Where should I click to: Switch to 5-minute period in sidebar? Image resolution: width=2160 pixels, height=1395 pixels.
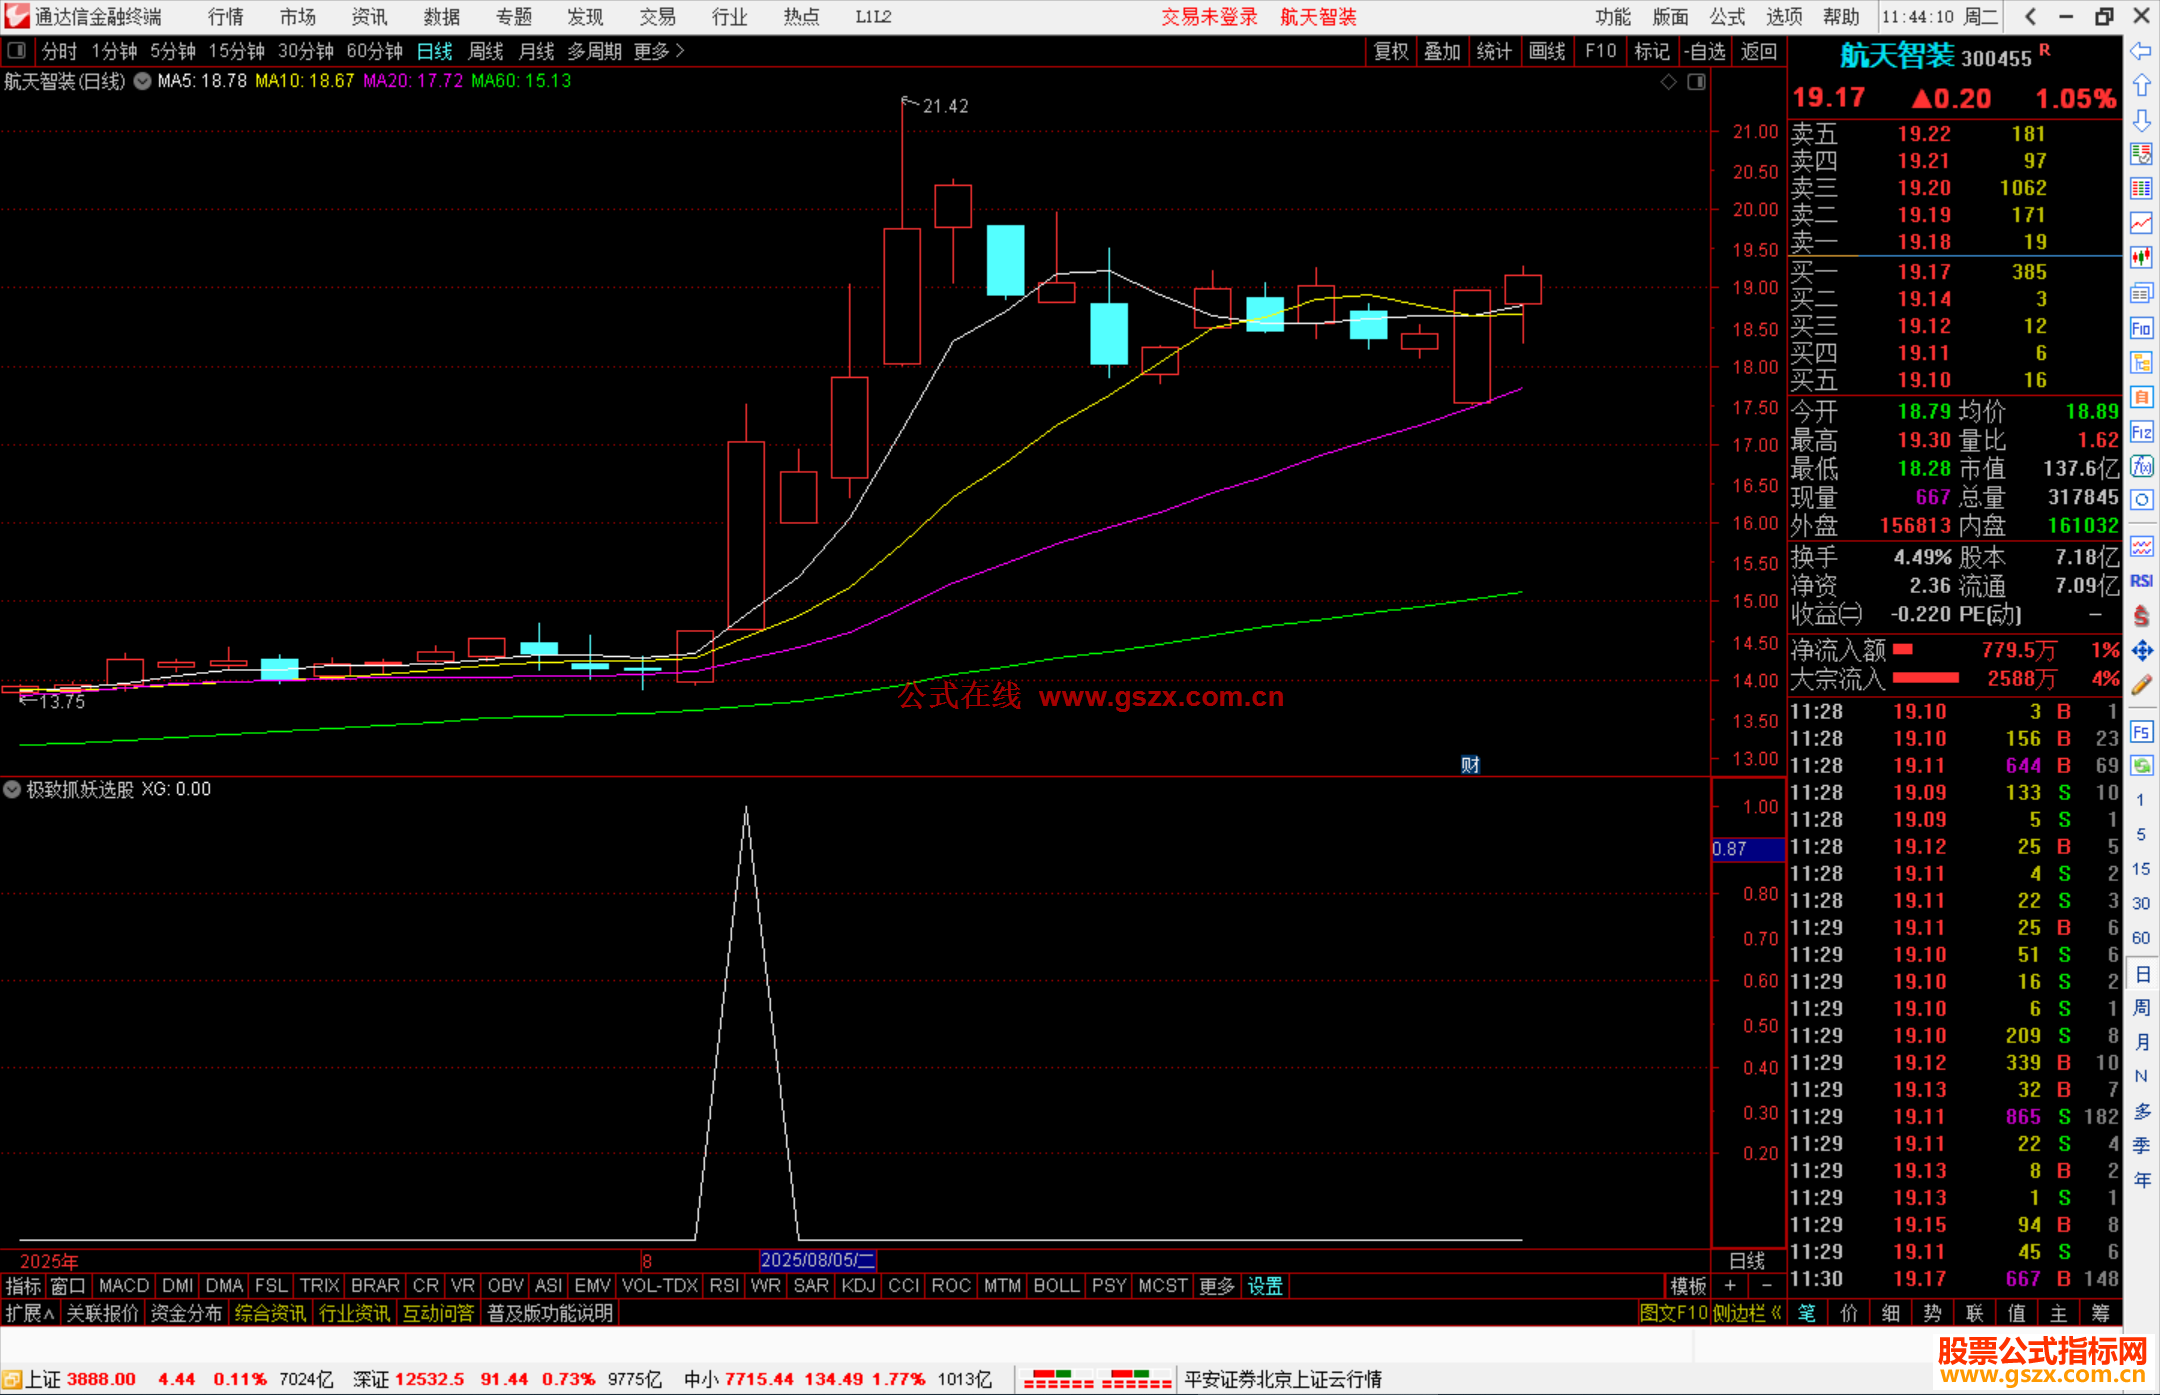pyautogui.click(x=2141, y=834)
